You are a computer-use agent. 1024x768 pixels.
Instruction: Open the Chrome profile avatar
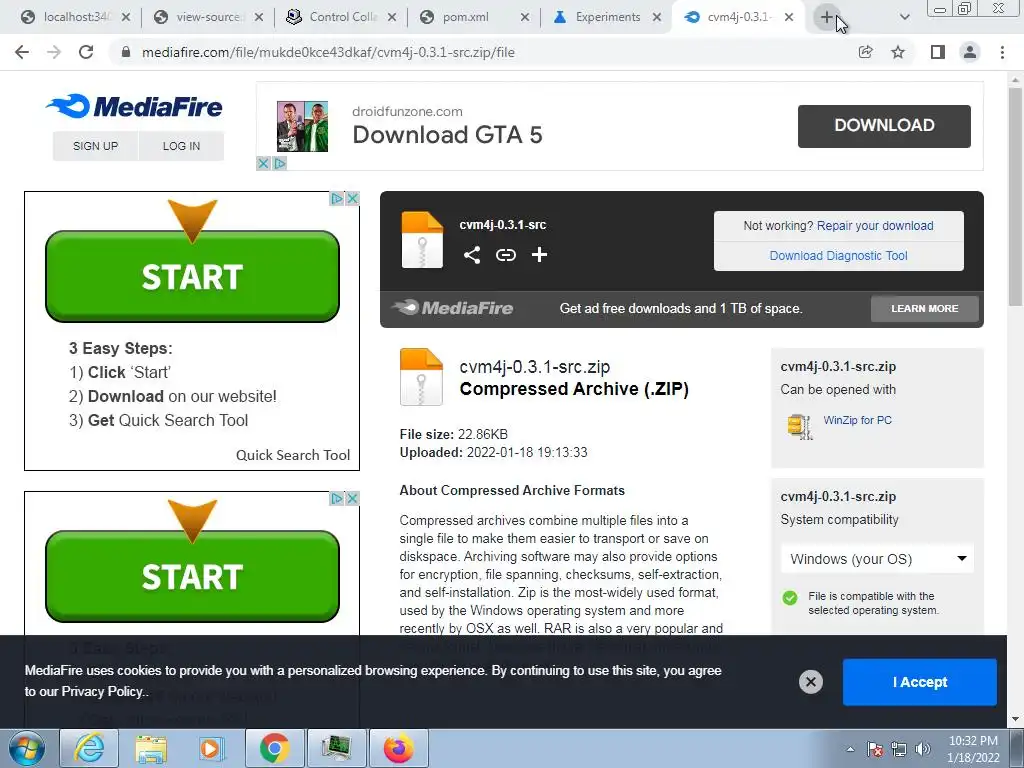[x=970, y=52]
